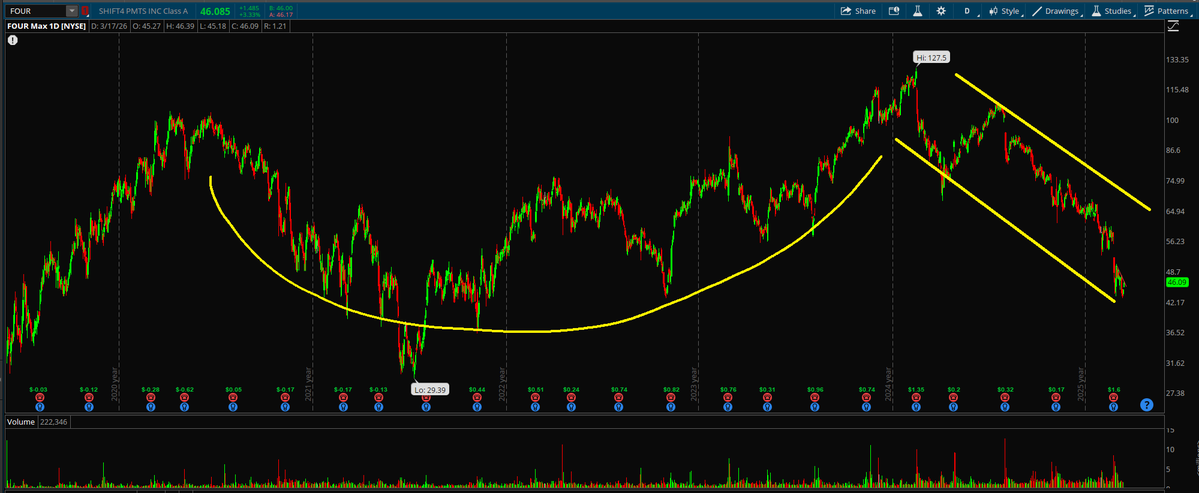The width and height of the screenshot is (1199, 493).
Task: Click the SHIFT4 PMTS INC Class A name
Action: pos(143,11)
